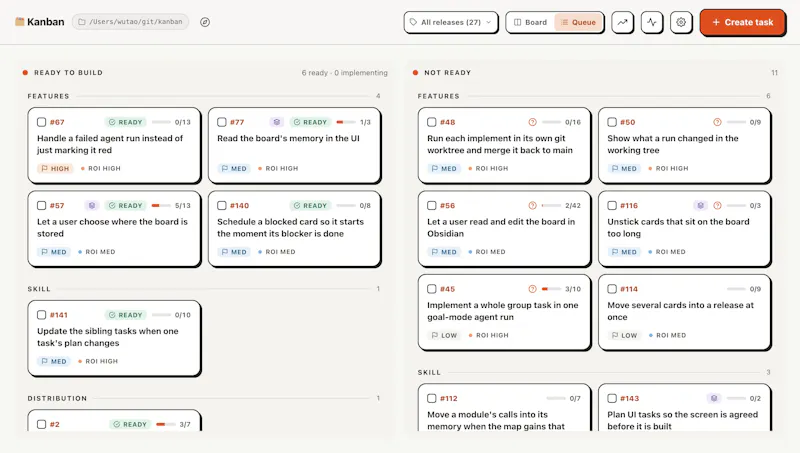Screen dimensions: 800x453
Task: Check the box for task #141
Action: click(42, 315)
